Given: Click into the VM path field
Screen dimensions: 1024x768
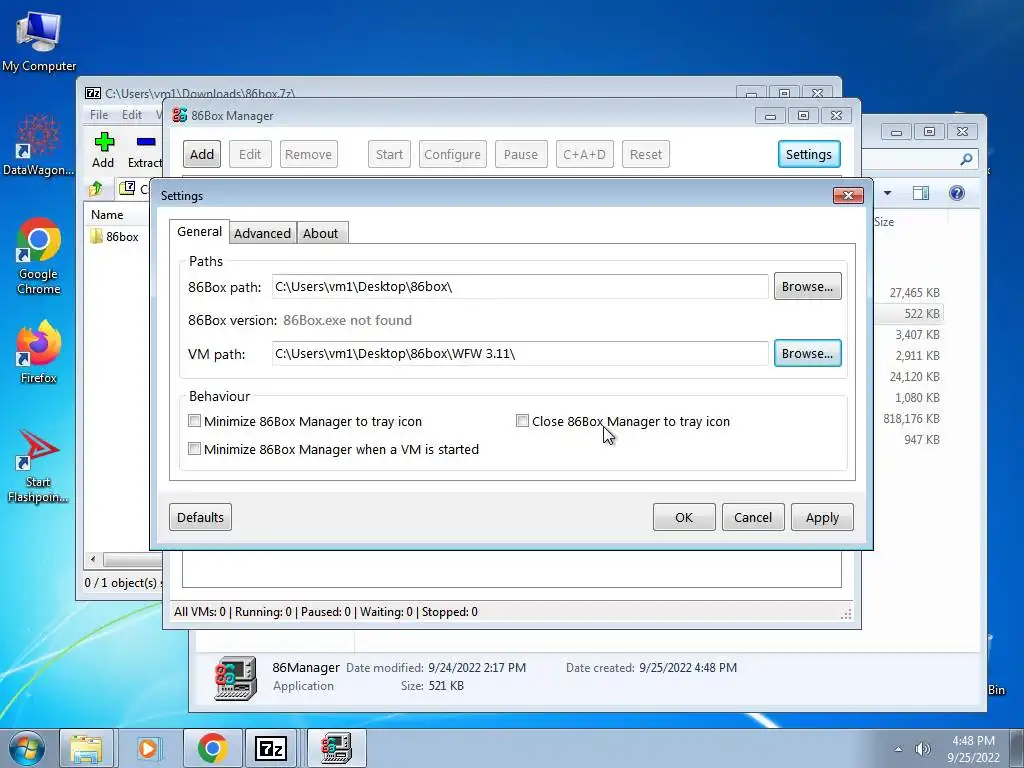Looking at the screenshot, I should point(520,353).
